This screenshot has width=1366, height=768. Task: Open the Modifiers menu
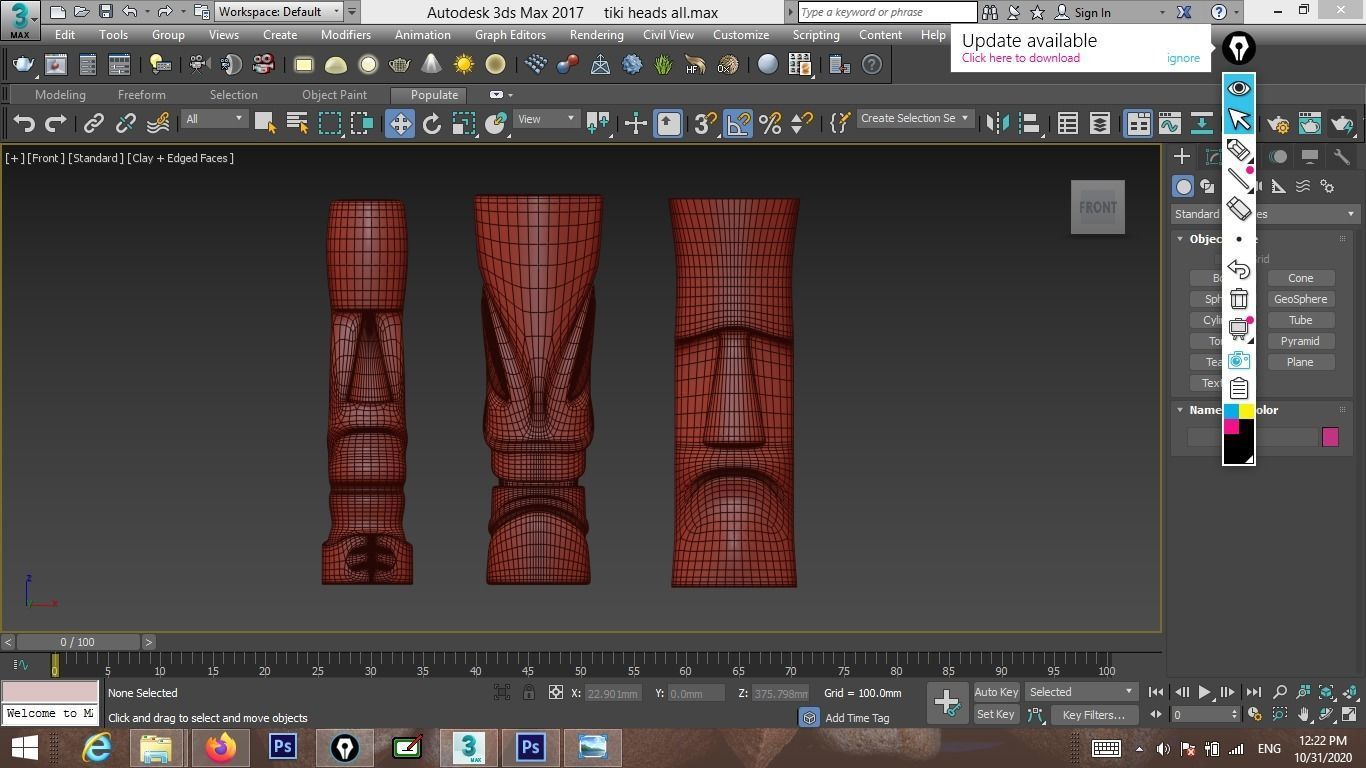(x=346, y=35)
